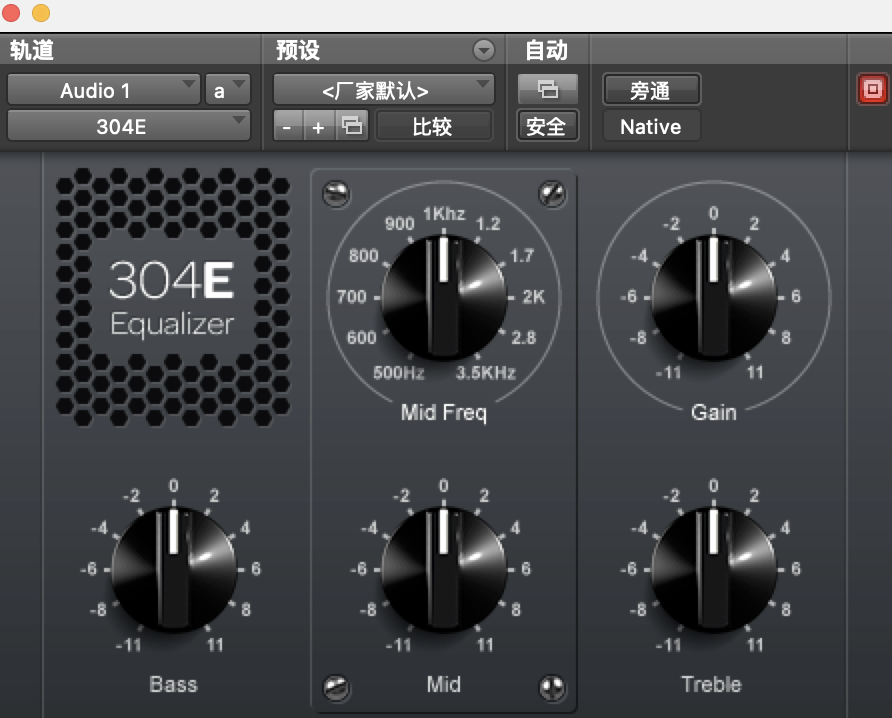This screenshot has width=892, height=718.
Task: Toggle the 安全 automation safe button
Action: tap(547, 126)
